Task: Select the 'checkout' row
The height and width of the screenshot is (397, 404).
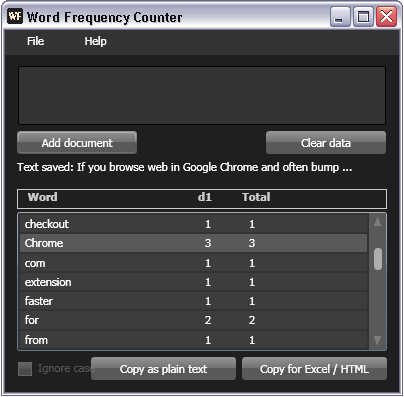Action: click(193, 224)
